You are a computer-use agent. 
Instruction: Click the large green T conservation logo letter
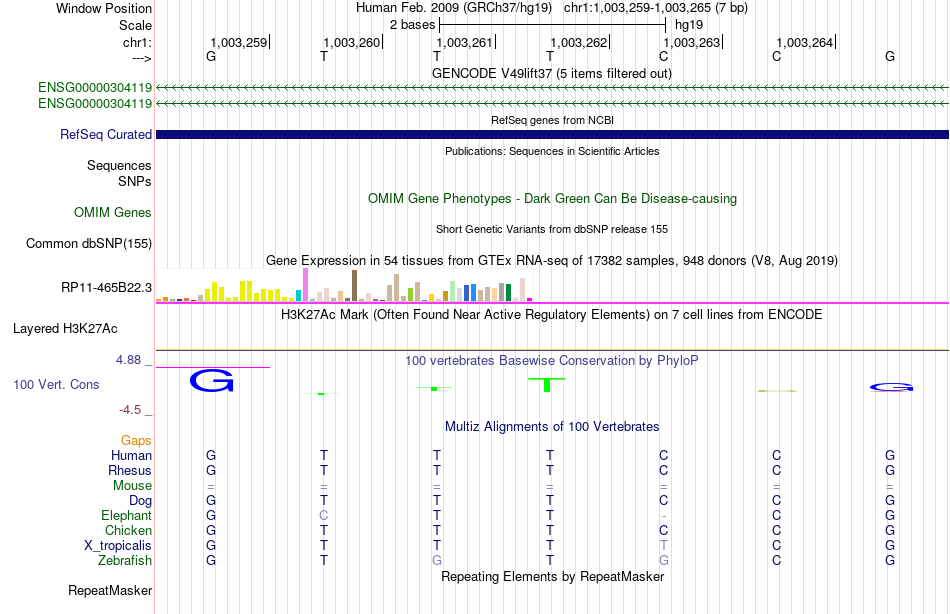(547, 385)
